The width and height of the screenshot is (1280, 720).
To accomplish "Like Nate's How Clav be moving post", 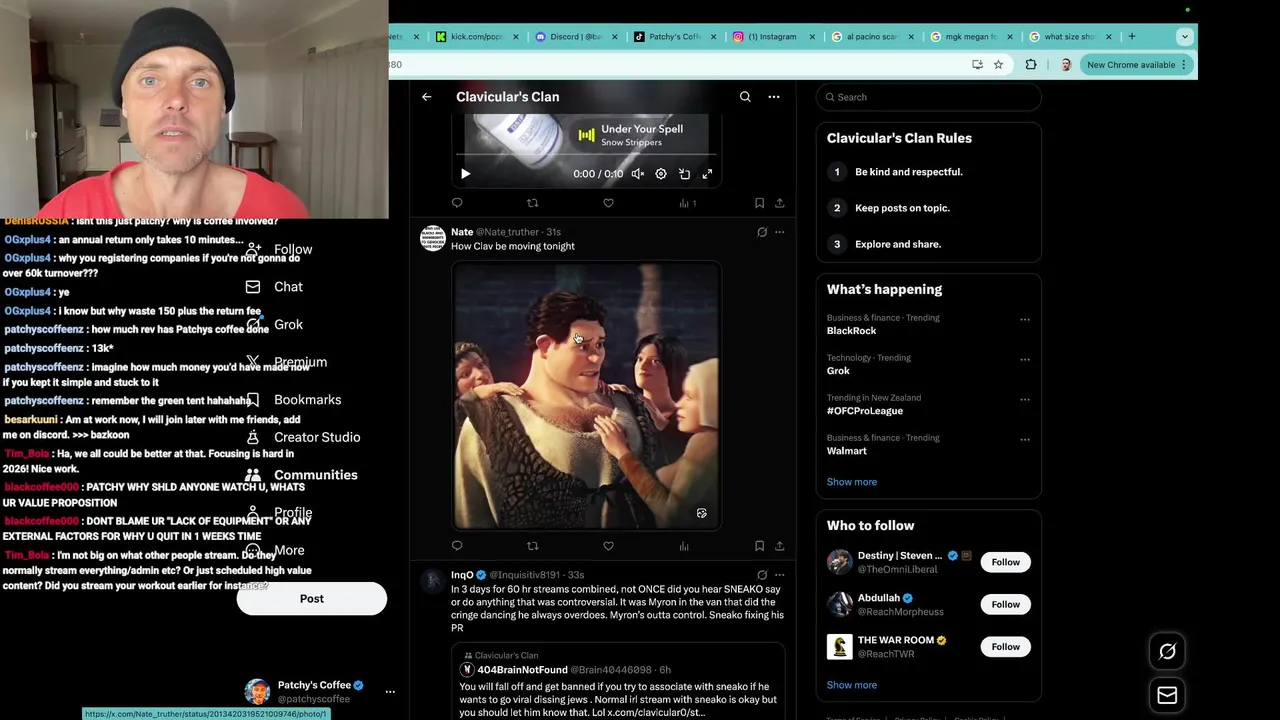I will [x=608, y=546].
